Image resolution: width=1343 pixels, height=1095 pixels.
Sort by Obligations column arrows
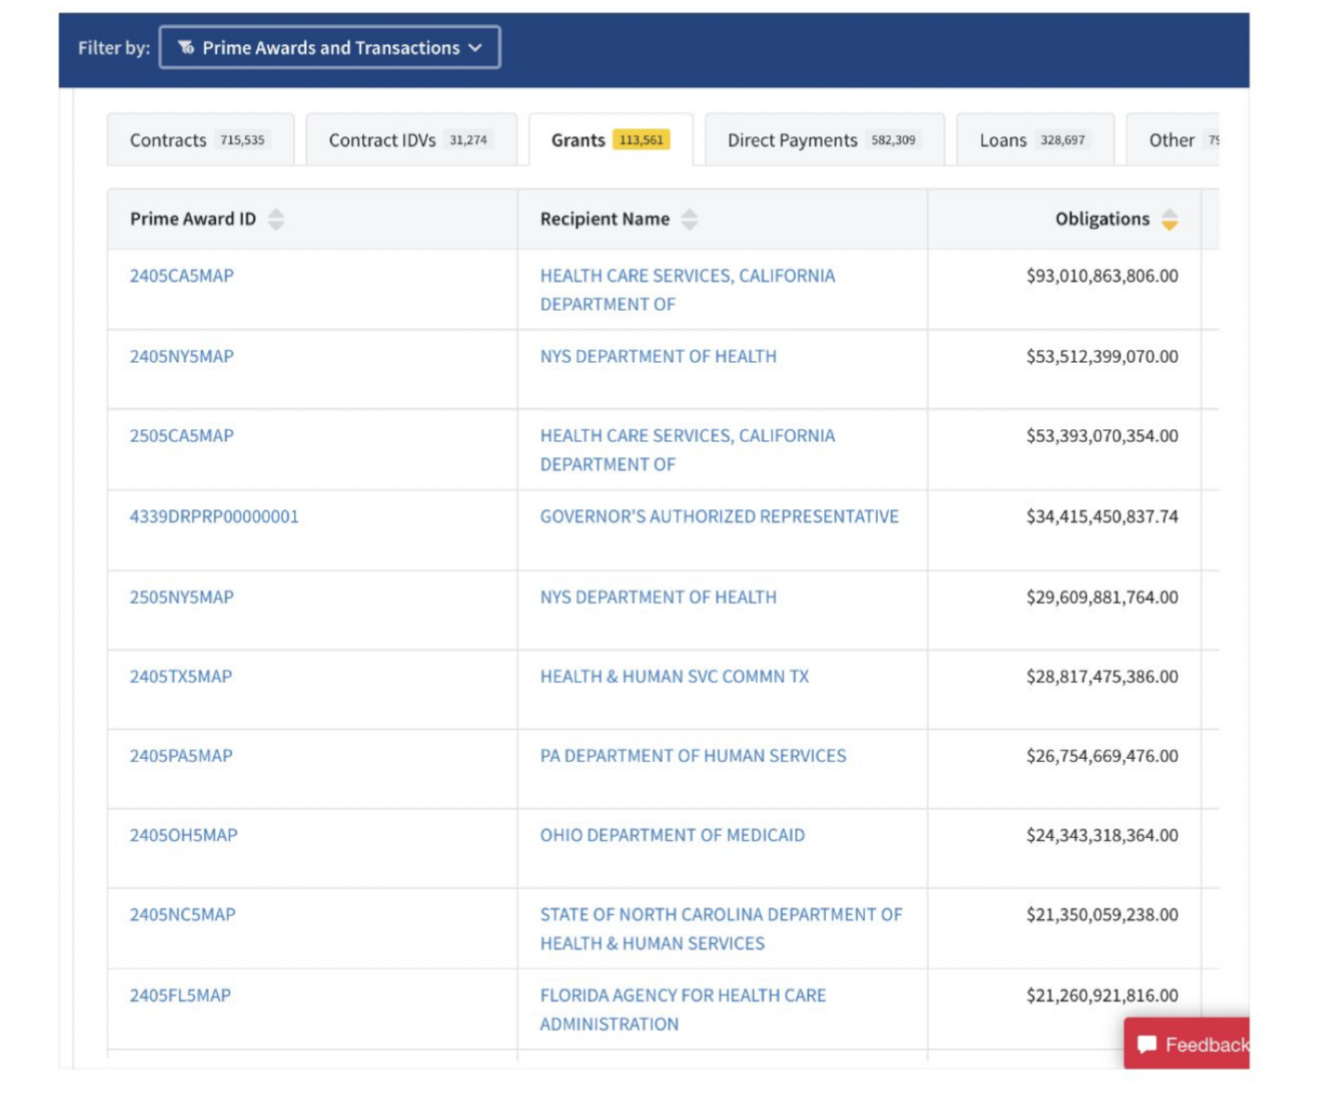[1169, 219]
